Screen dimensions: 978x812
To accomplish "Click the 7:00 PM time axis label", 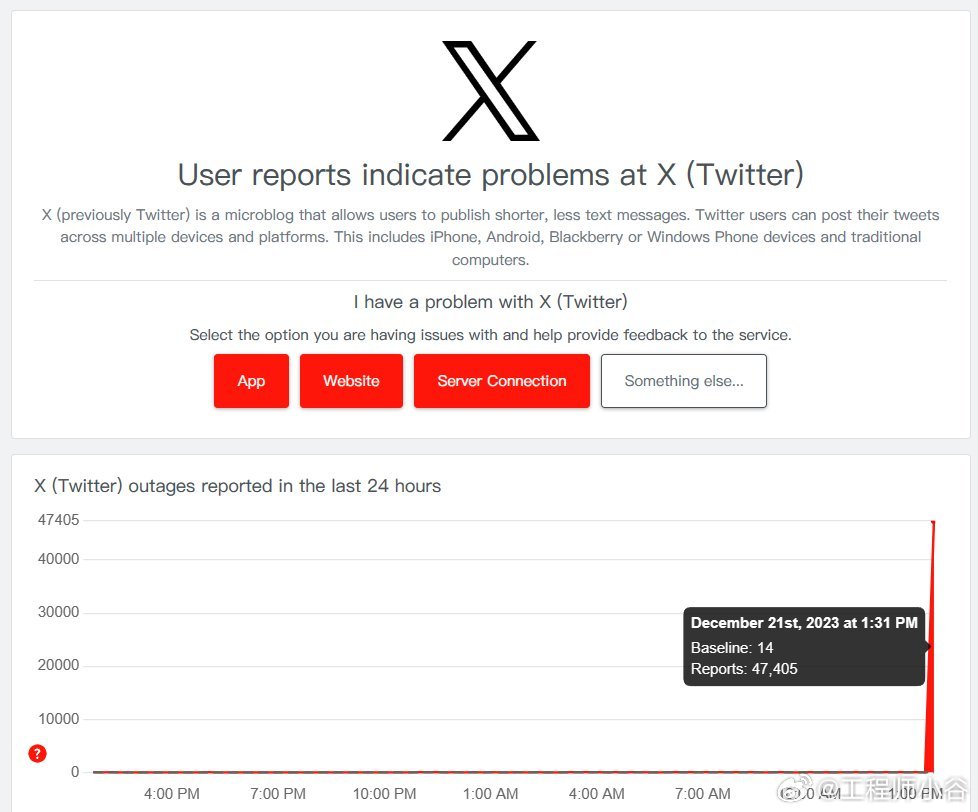I will coord(278,794).
